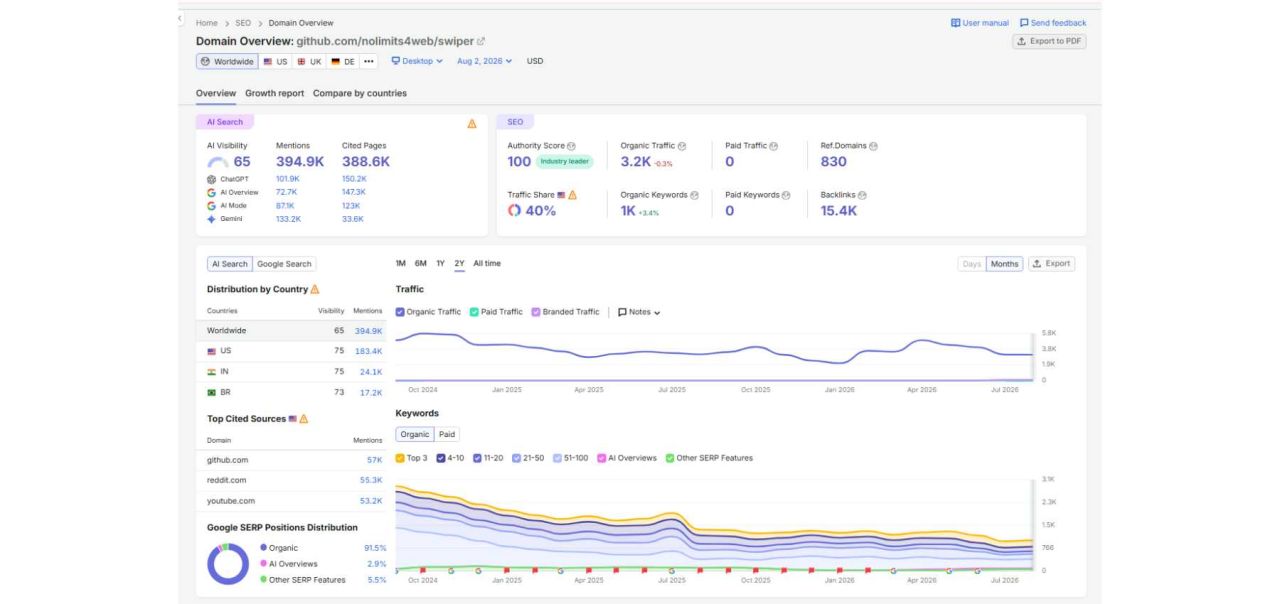Click the Gemini sparkle icon
The image size is (1280, 604).
tap(212, 218)
